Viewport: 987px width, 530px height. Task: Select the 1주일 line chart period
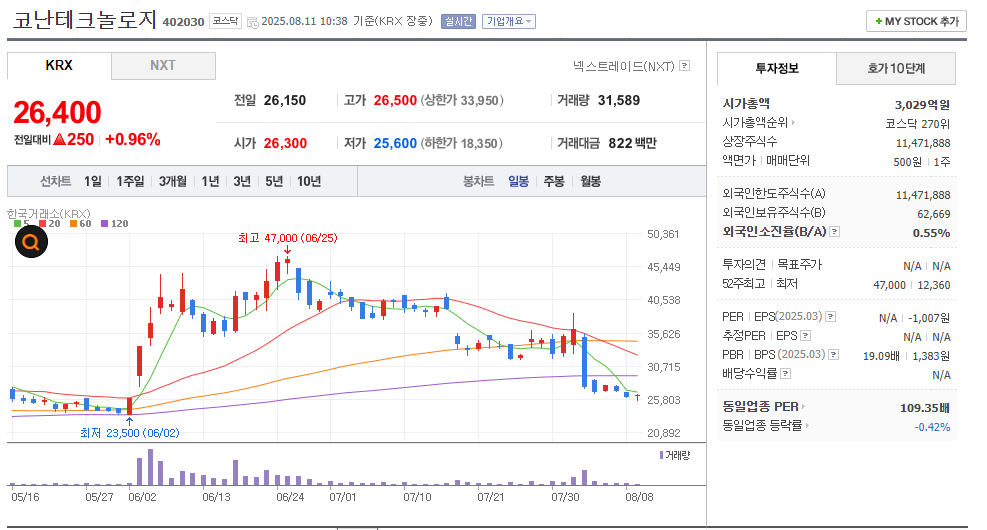130,181
